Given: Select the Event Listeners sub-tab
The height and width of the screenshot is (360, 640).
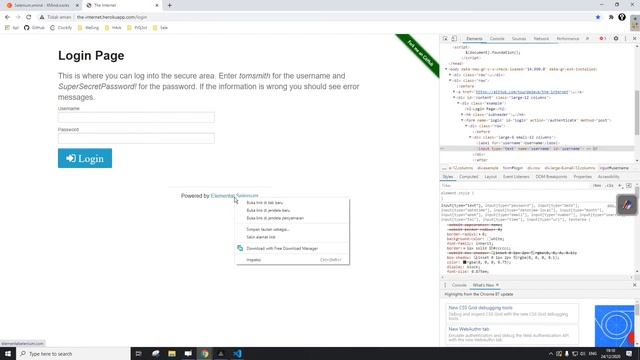Looking at the screenshot, I should point(516,177).
